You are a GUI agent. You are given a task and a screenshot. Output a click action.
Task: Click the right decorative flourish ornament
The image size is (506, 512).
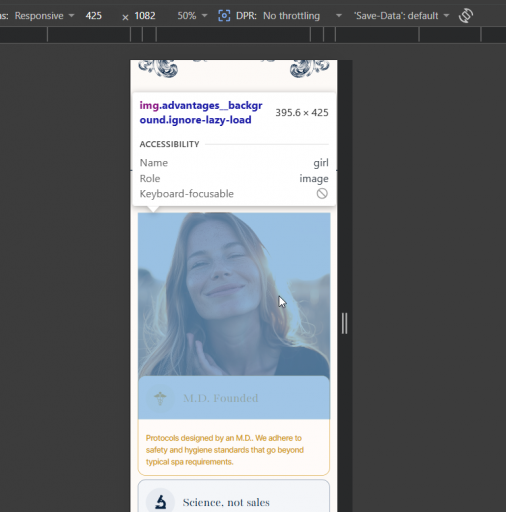[x=309, y=68]
